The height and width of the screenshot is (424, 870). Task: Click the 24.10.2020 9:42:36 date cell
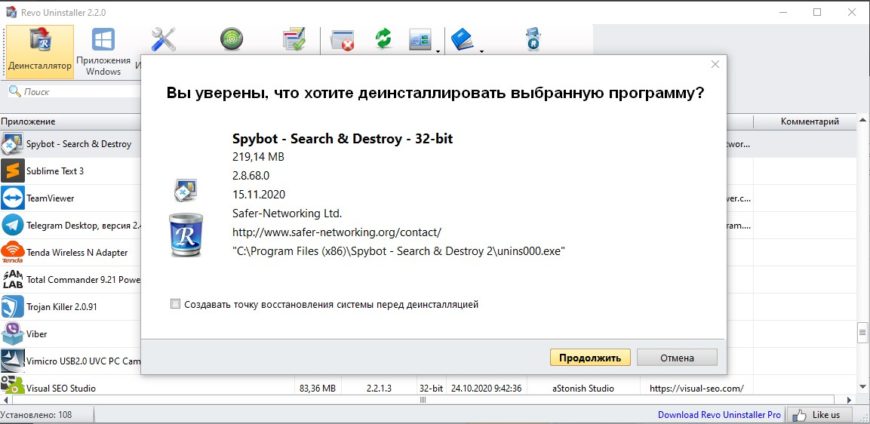486,388
